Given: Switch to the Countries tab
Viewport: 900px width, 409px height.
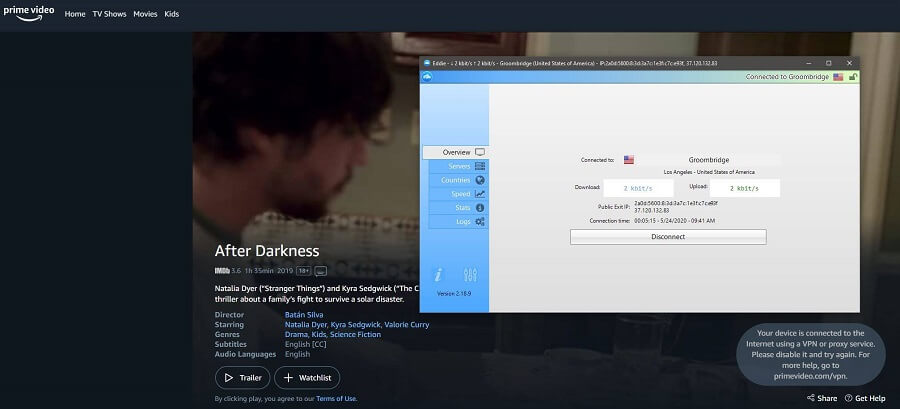Looking at the screenshot, I should point(459,180).
